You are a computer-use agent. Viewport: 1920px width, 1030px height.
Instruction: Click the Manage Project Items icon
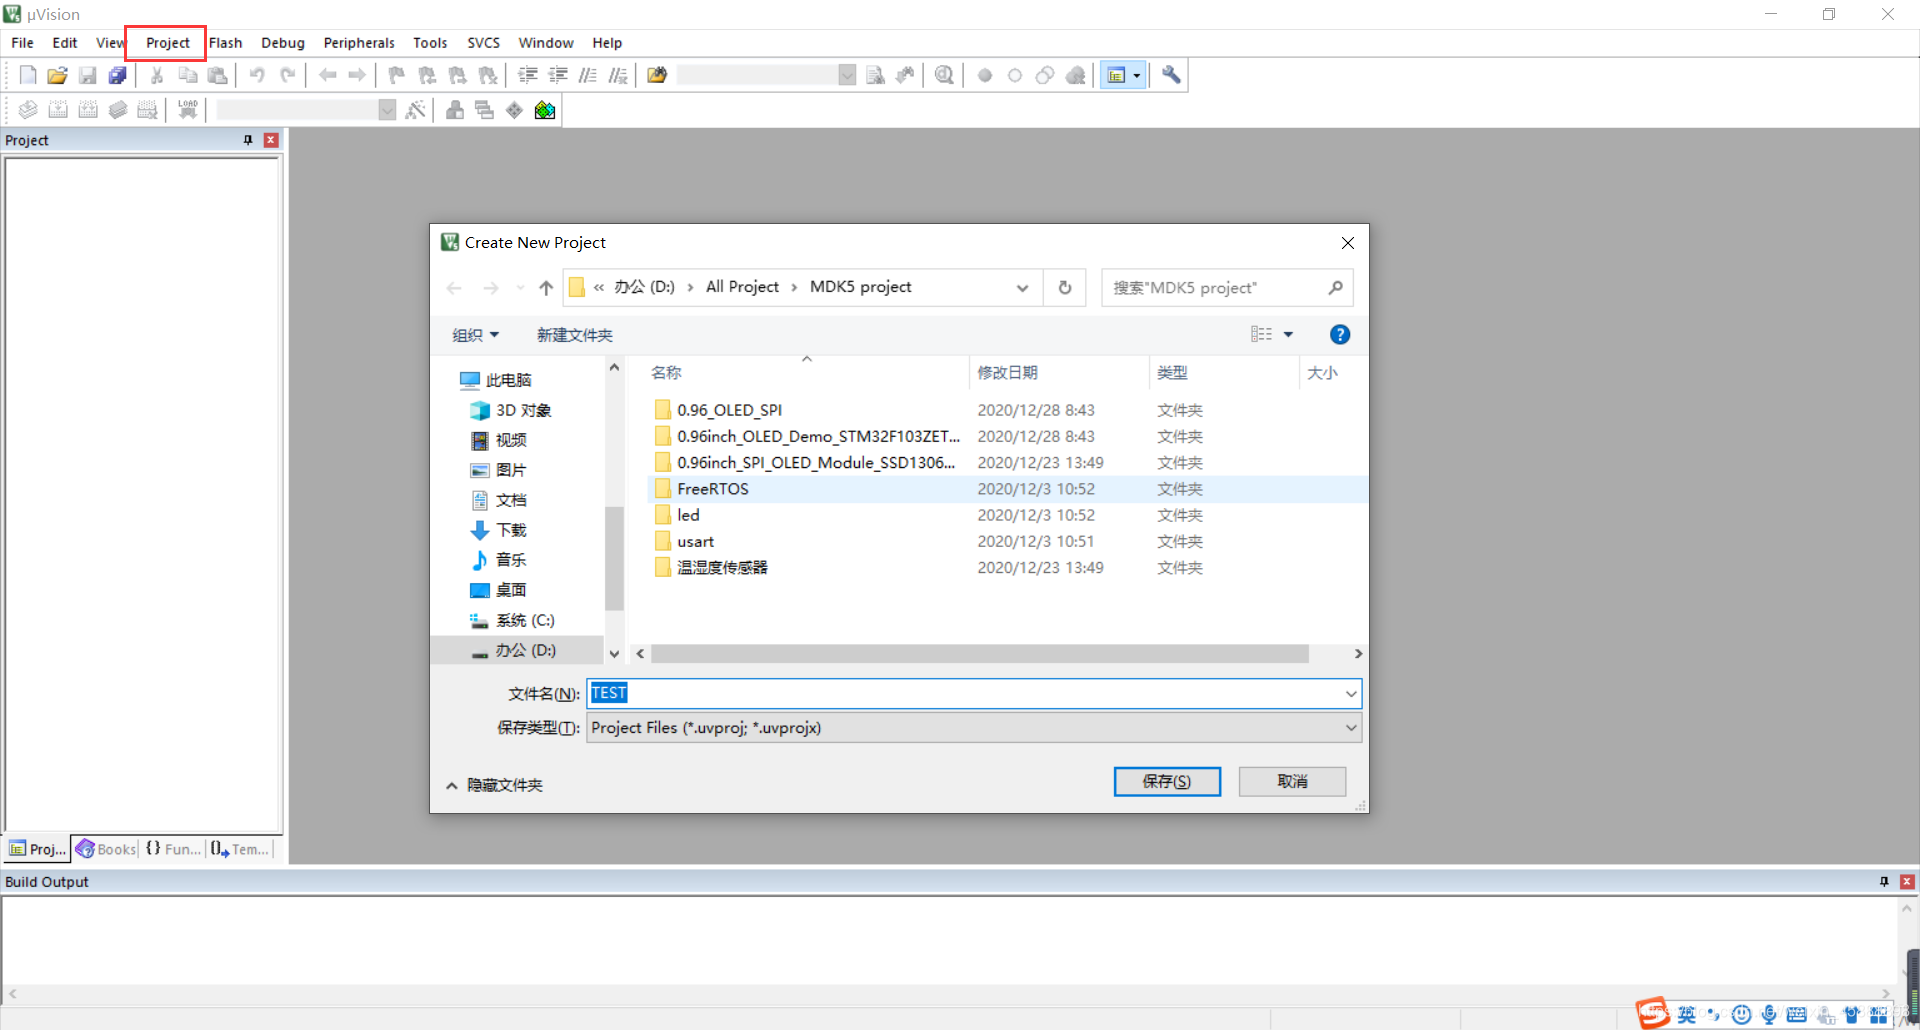pyautogui.click(x=455, y=110)
